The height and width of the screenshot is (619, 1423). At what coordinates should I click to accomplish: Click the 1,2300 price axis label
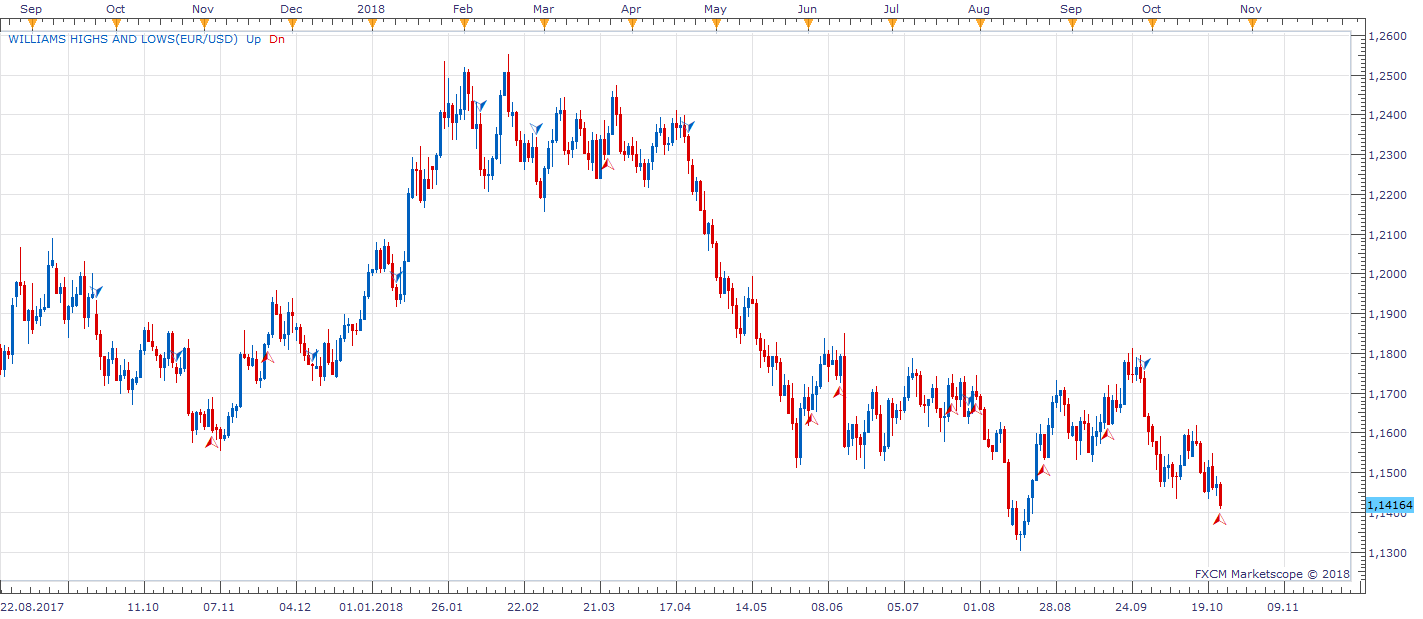pos(1385,155)
